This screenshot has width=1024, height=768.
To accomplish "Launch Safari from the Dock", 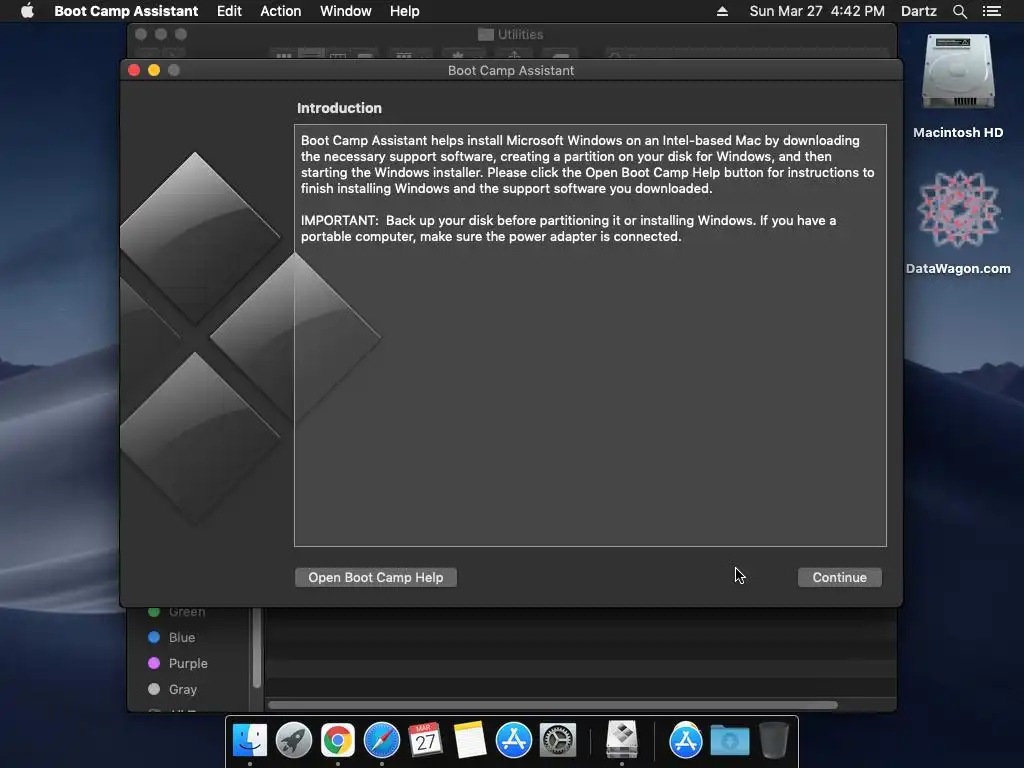I will [381, 740].
